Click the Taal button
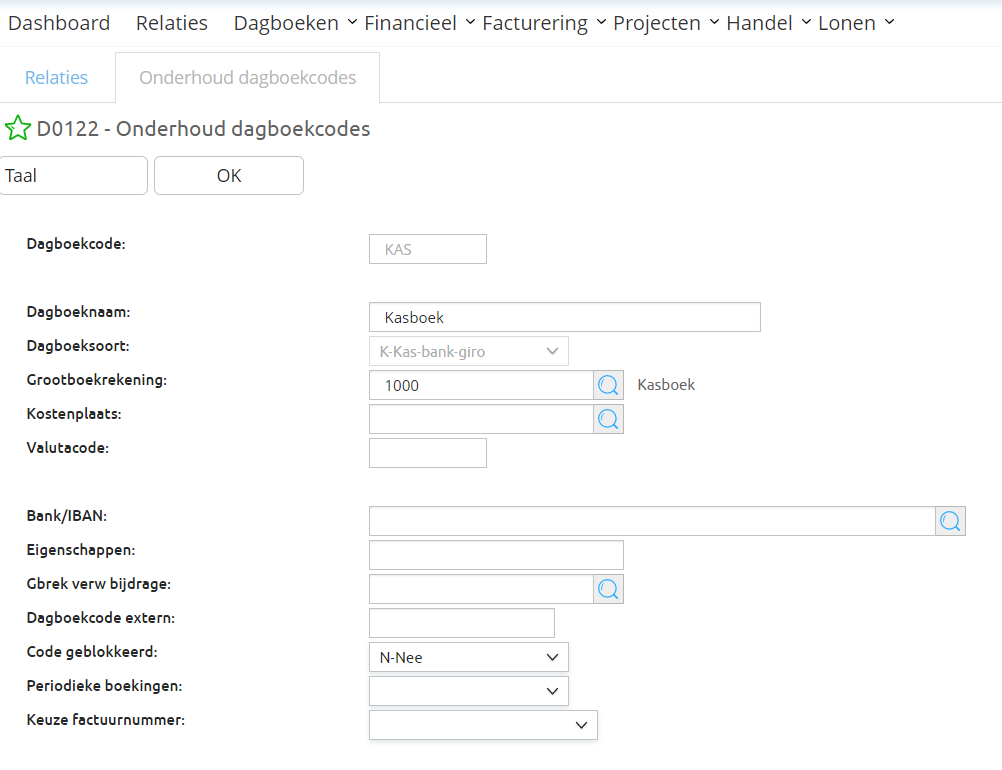The height and width of the screenshot is (770, 1002). (73, 176)
